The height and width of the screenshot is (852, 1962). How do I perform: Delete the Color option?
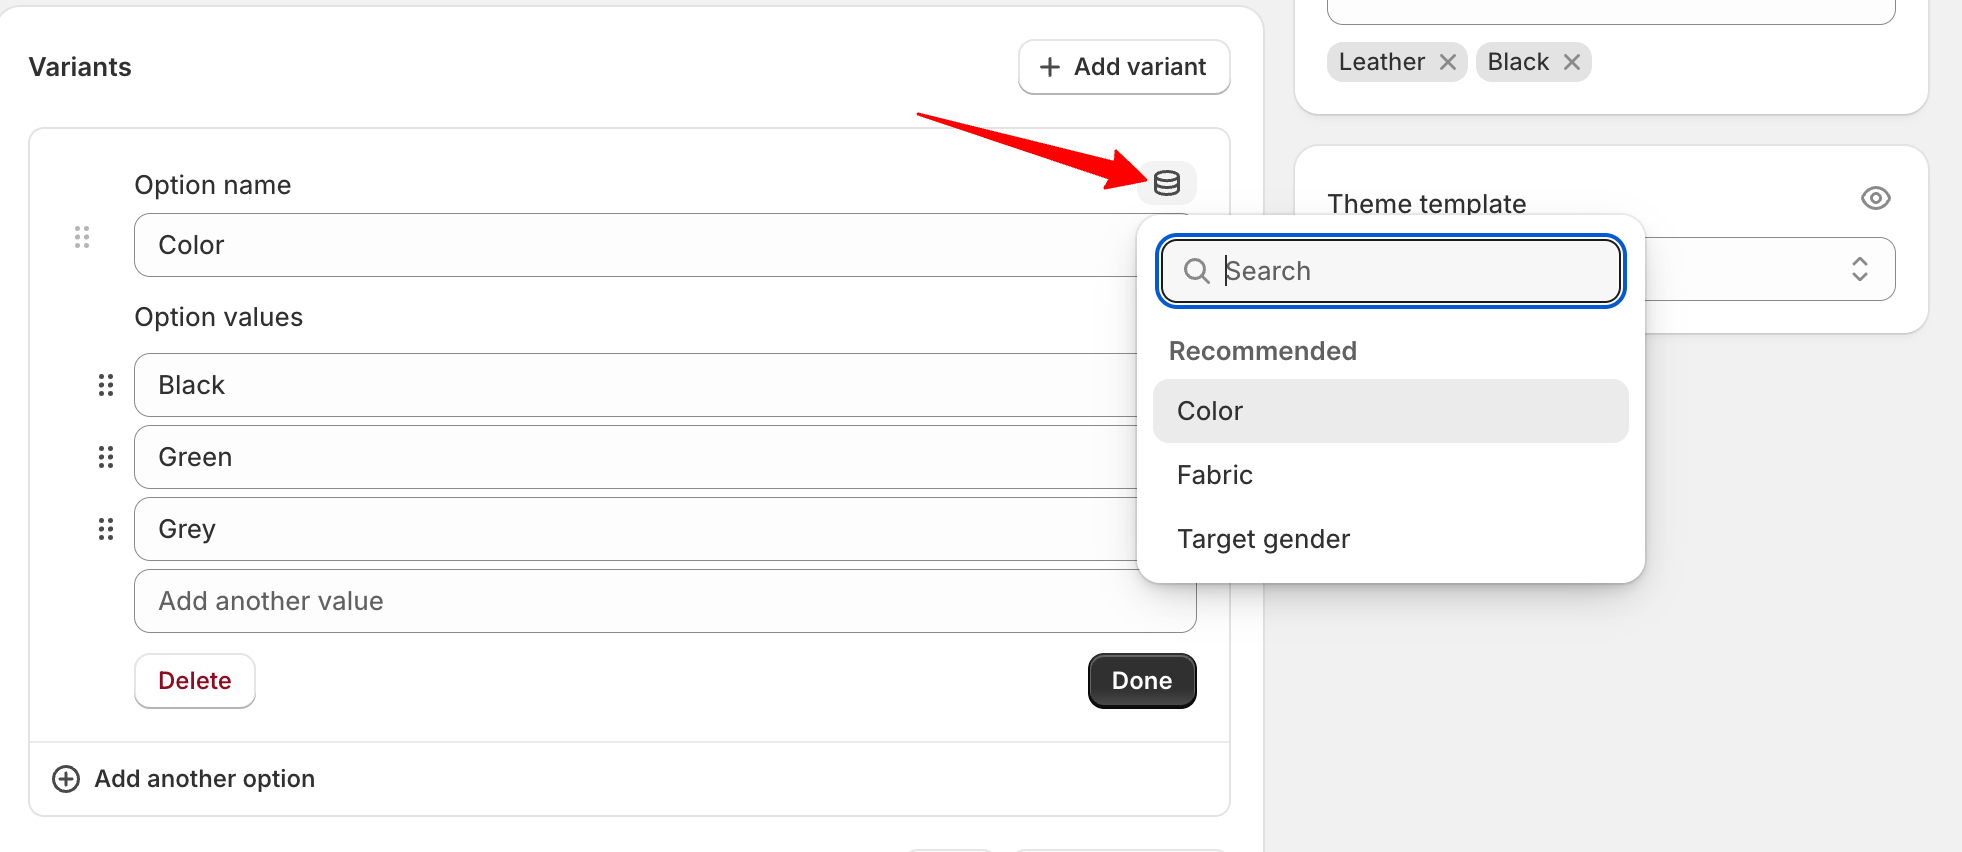[x=195, y=681]
